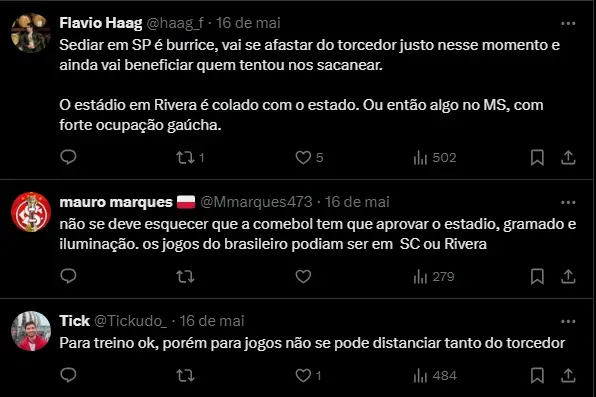
Task: Retweet Flavio Haag's post
Action: coord(190,157)
